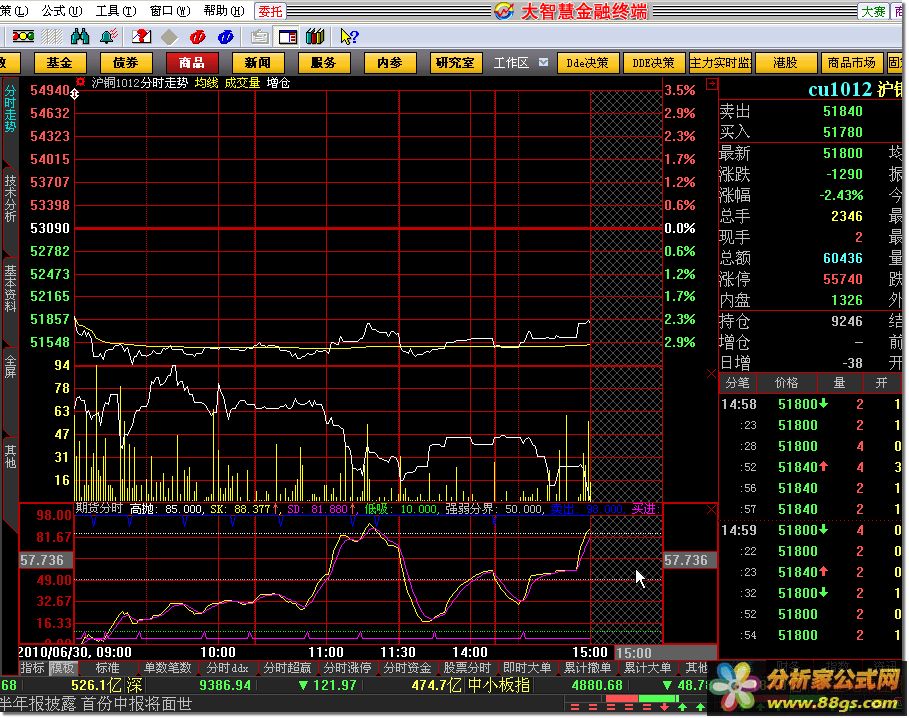This screenshot has width=909, height=718.
Task: Click the traffic light indicator icon
Action: point(23,37)
